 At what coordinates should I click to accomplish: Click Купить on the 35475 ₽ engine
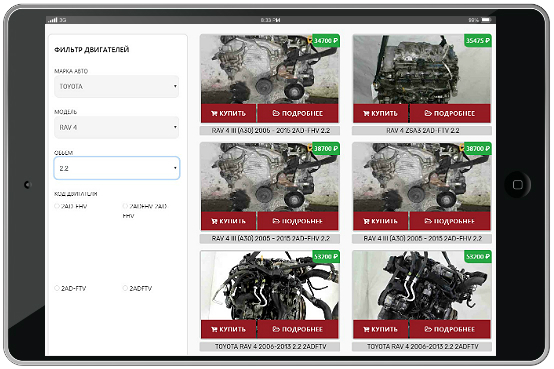[381, 113]
